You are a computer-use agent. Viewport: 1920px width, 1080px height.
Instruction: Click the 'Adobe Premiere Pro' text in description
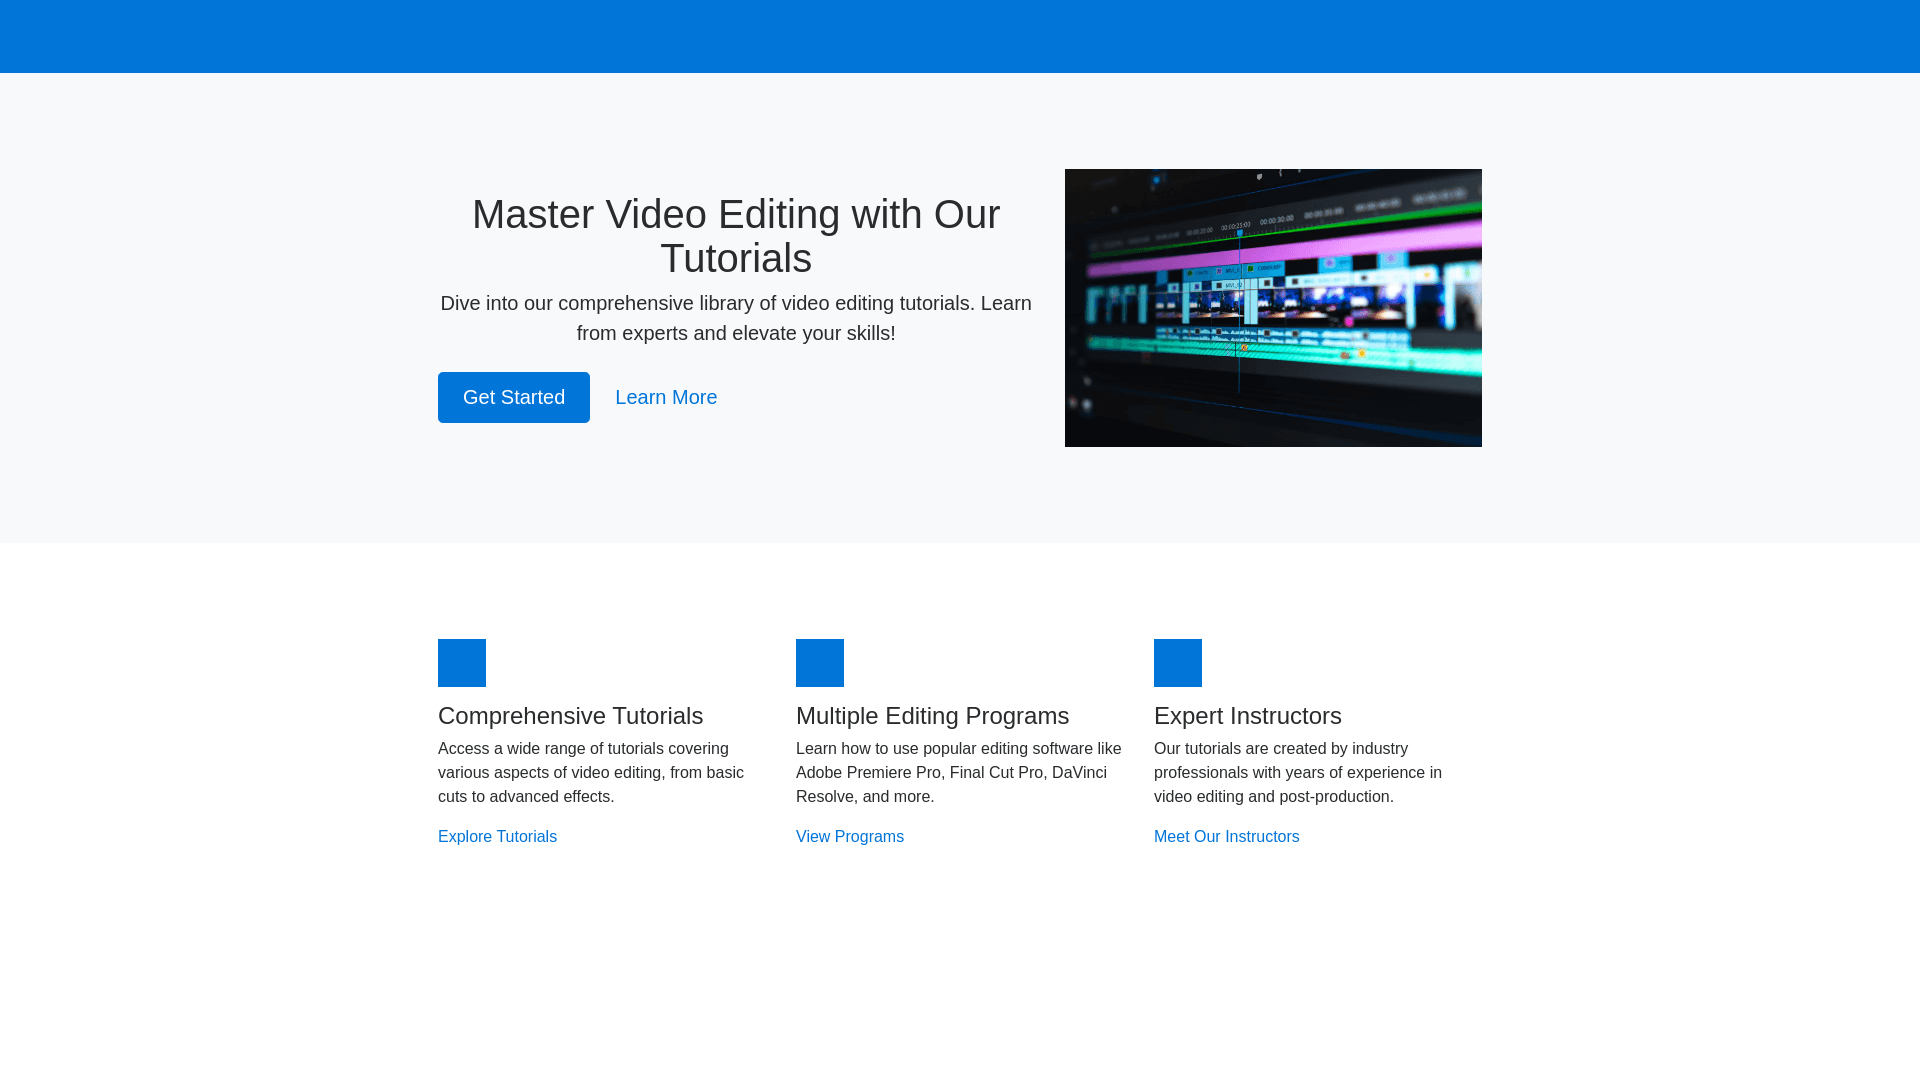coord(868,773)
